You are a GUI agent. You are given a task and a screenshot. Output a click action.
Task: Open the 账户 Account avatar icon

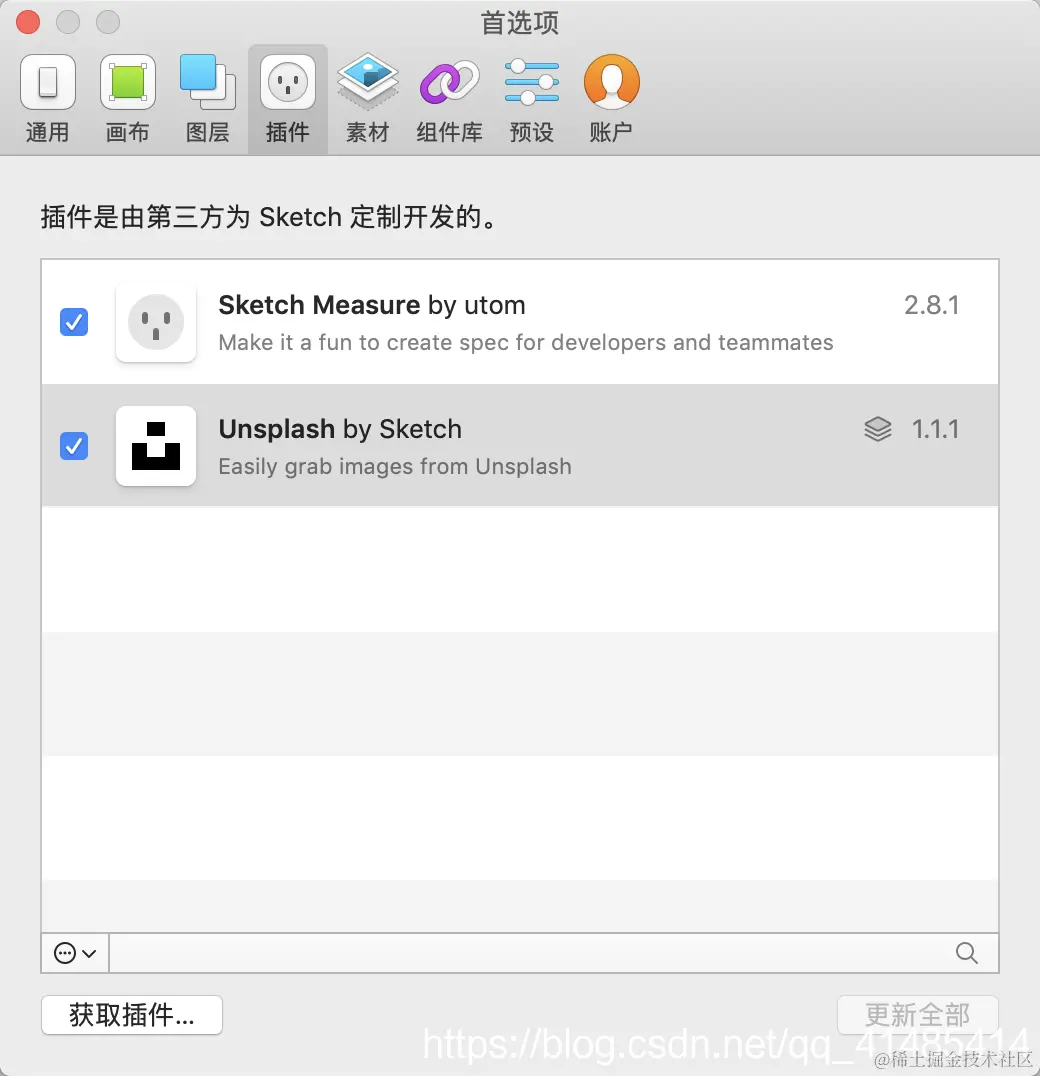[x=611, y=83]
